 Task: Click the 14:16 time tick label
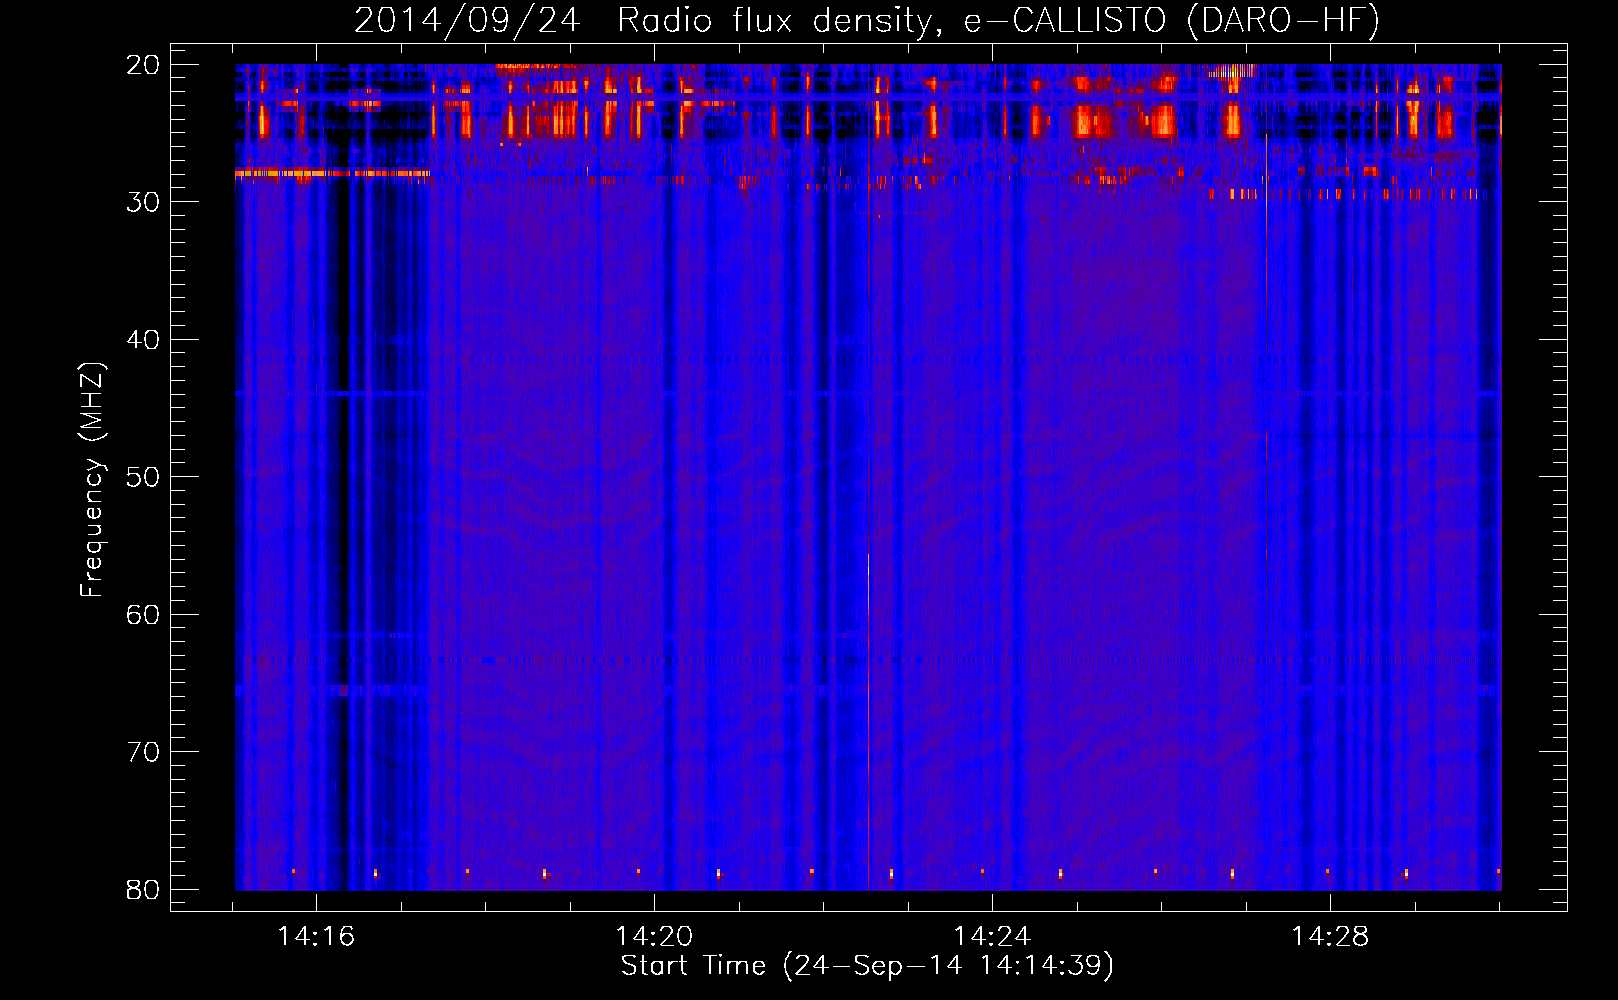[316, 936]
